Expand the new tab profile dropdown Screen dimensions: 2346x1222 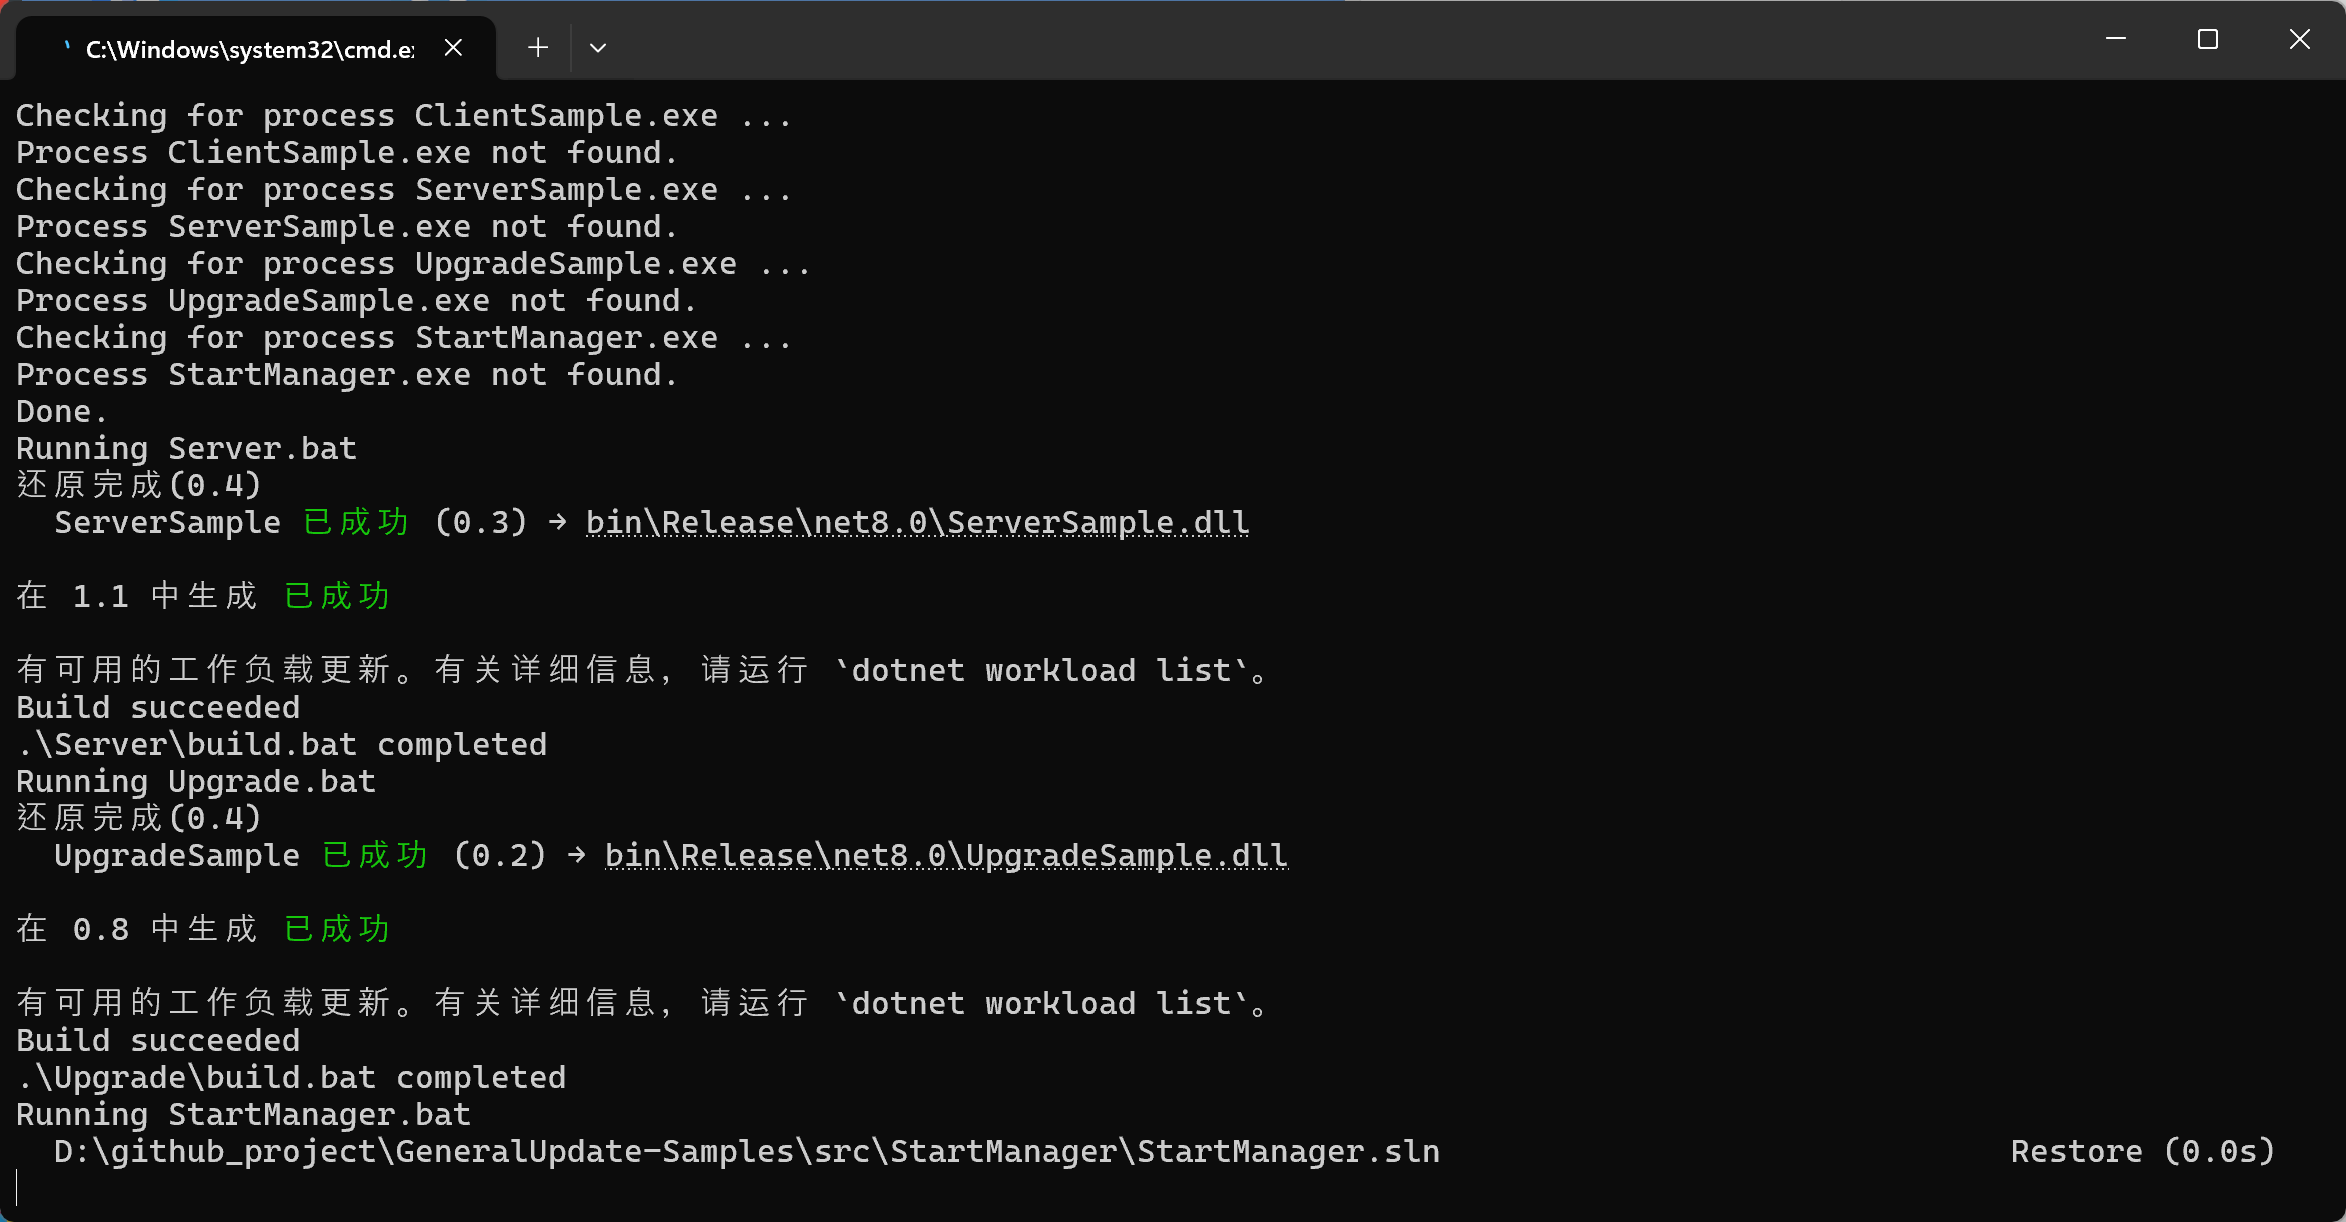point(598,48)
